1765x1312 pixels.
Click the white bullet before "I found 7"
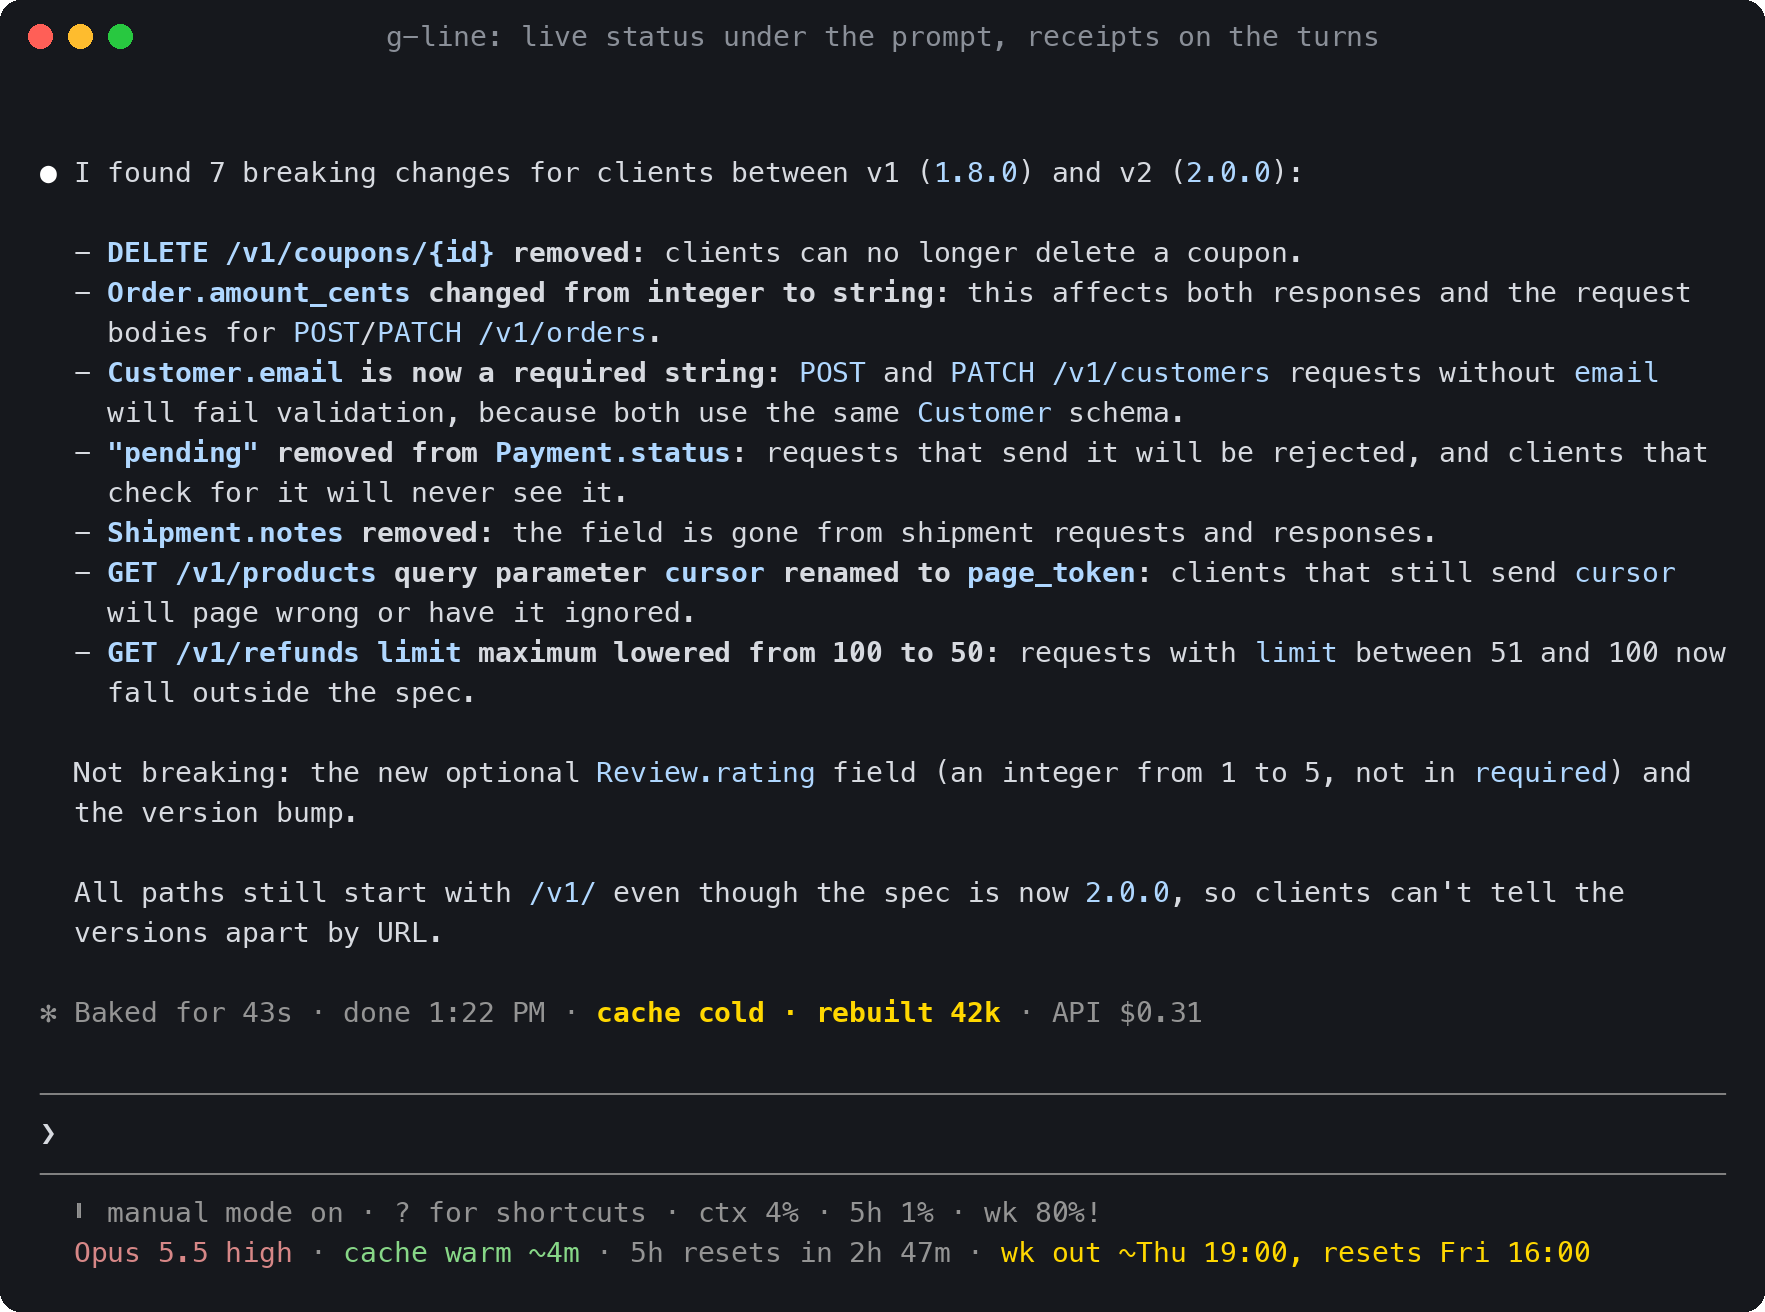(x=48, y=174)
